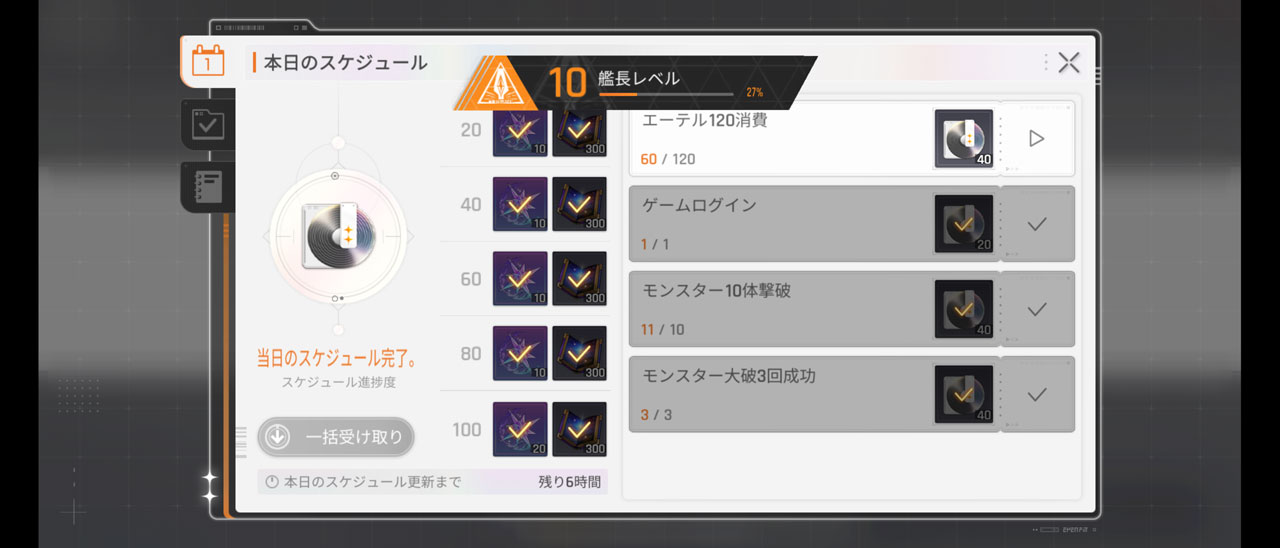Close the schedule window with X

pos(1068,63)
